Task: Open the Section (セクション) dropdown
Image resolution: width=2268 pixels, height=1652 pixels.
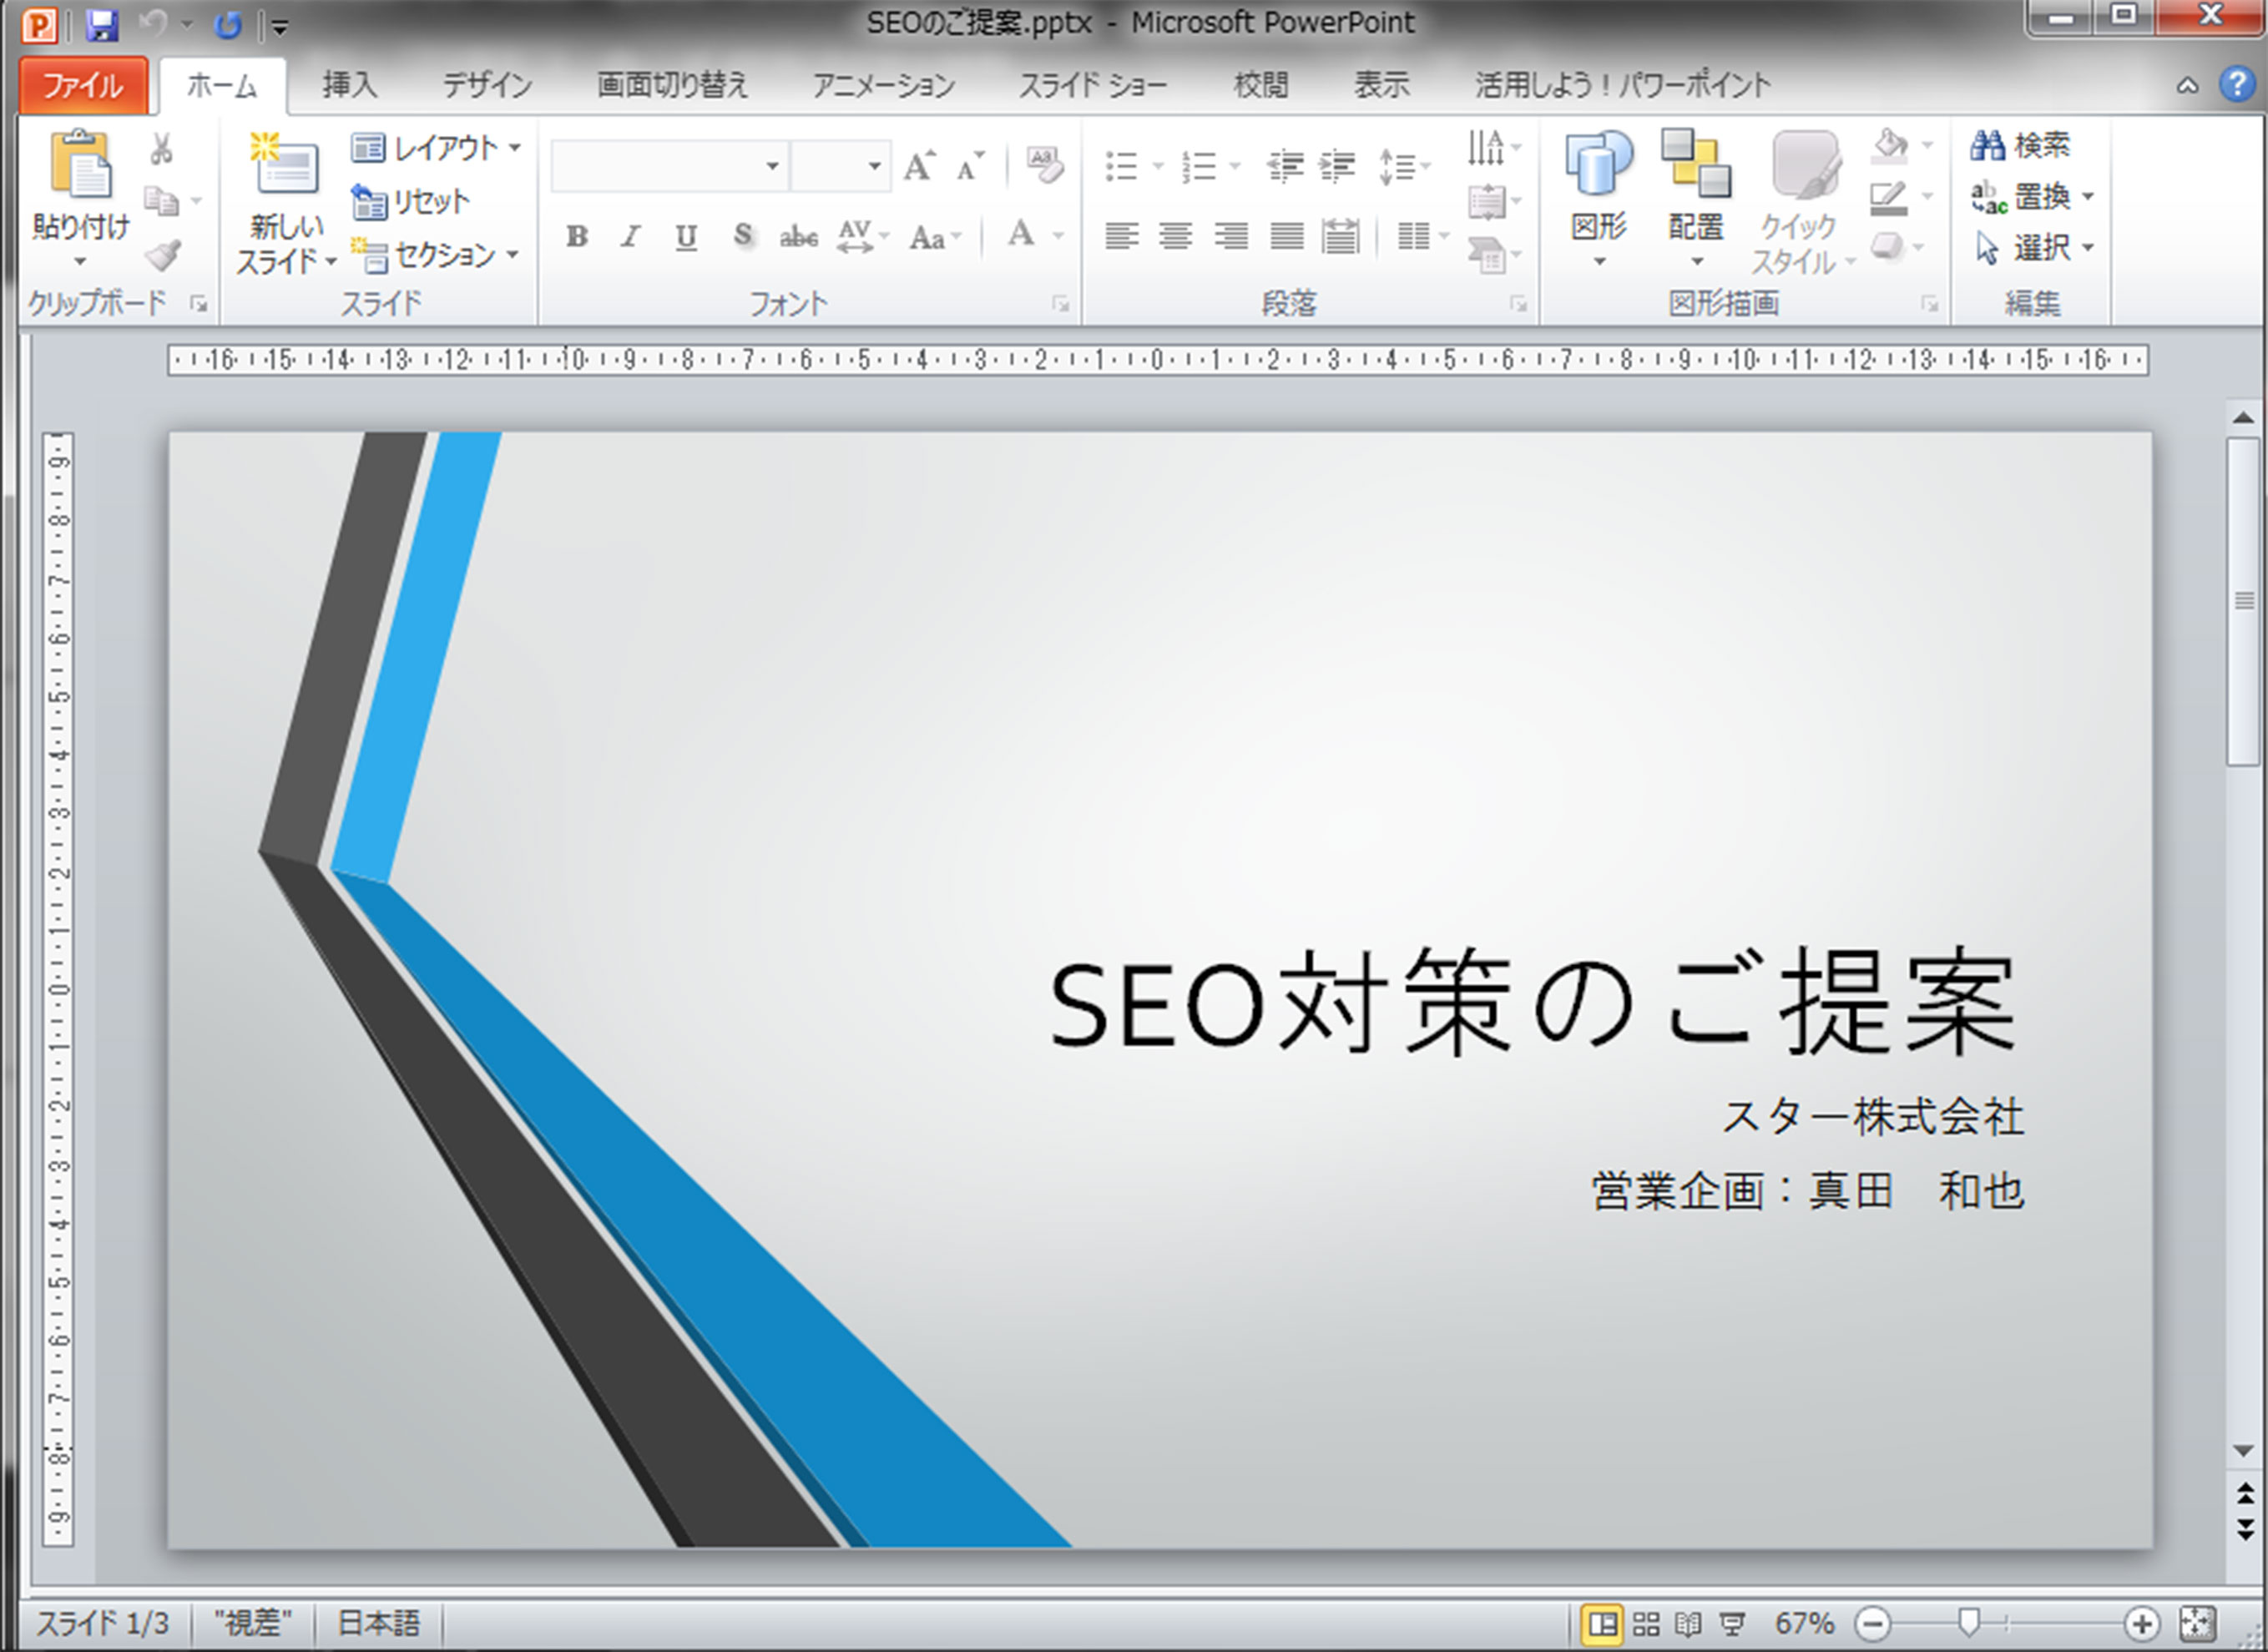Action: click(435, 255)
